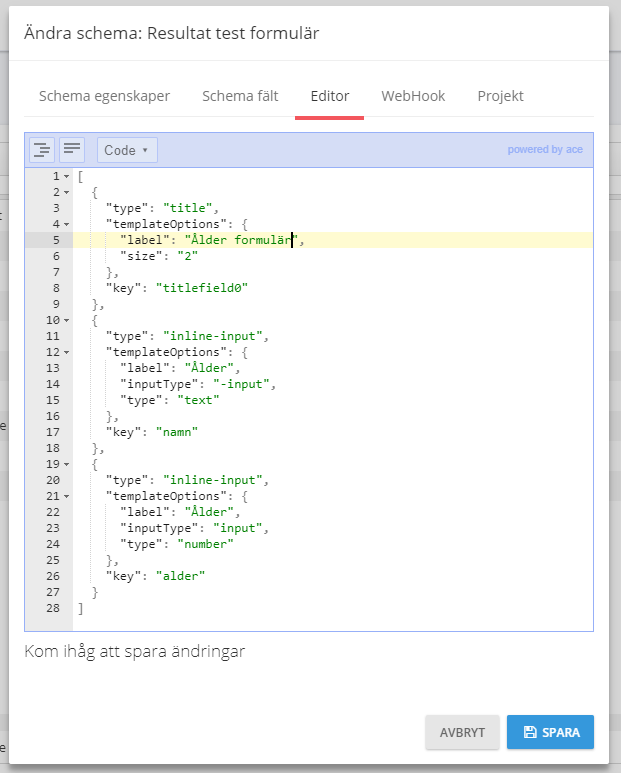Click the "Ålder" label on line 13
621x773 pixels.
pos(209,368)
